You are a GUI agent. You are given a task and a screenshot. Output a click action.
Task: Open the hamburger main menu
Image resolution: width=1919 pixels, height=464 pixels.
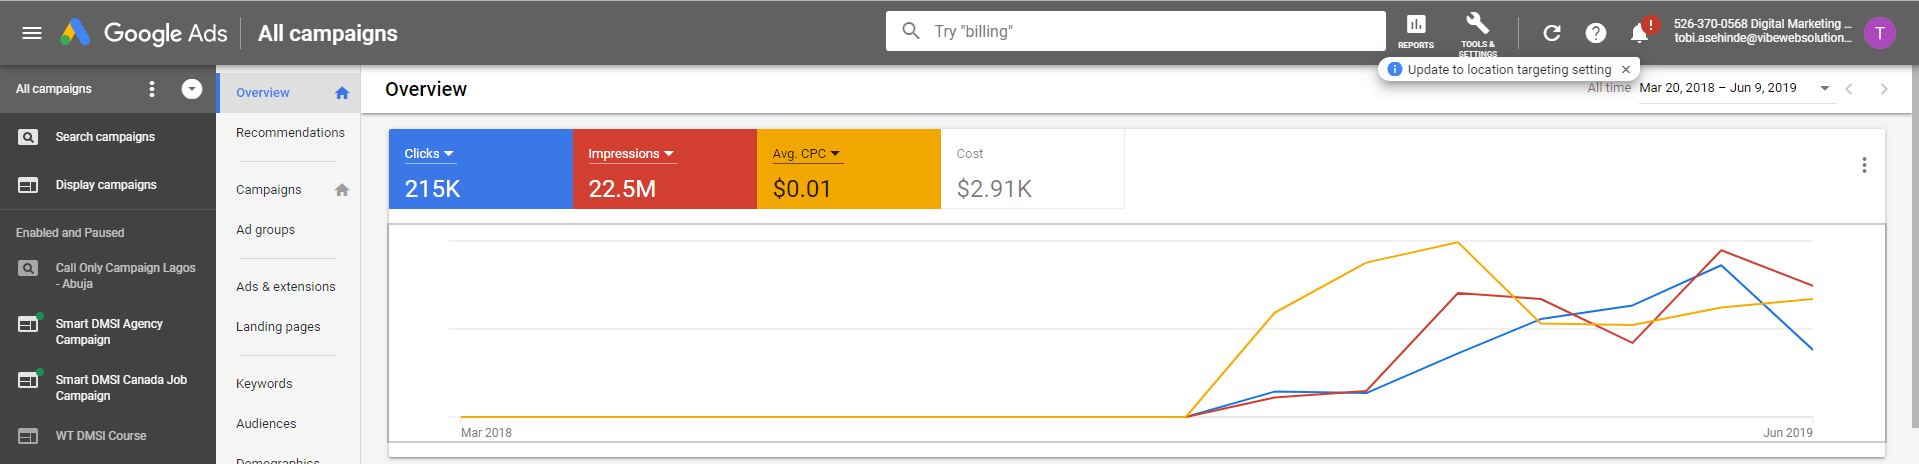click(x=32, y=33)
